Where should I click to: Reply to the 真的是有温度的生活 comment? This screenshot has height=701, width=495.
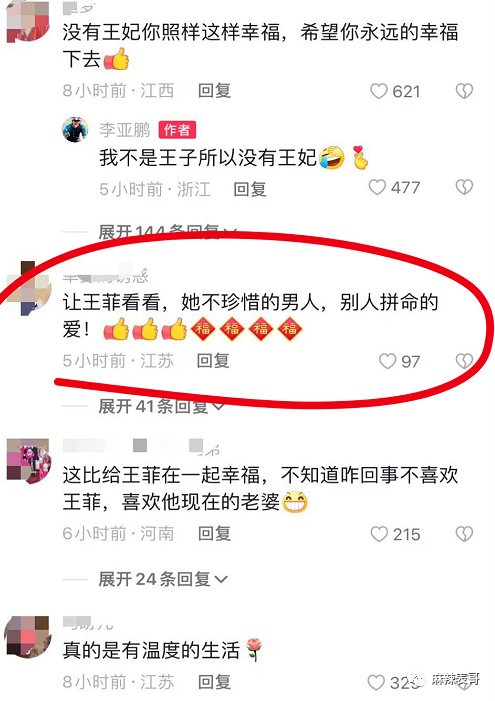214,682
